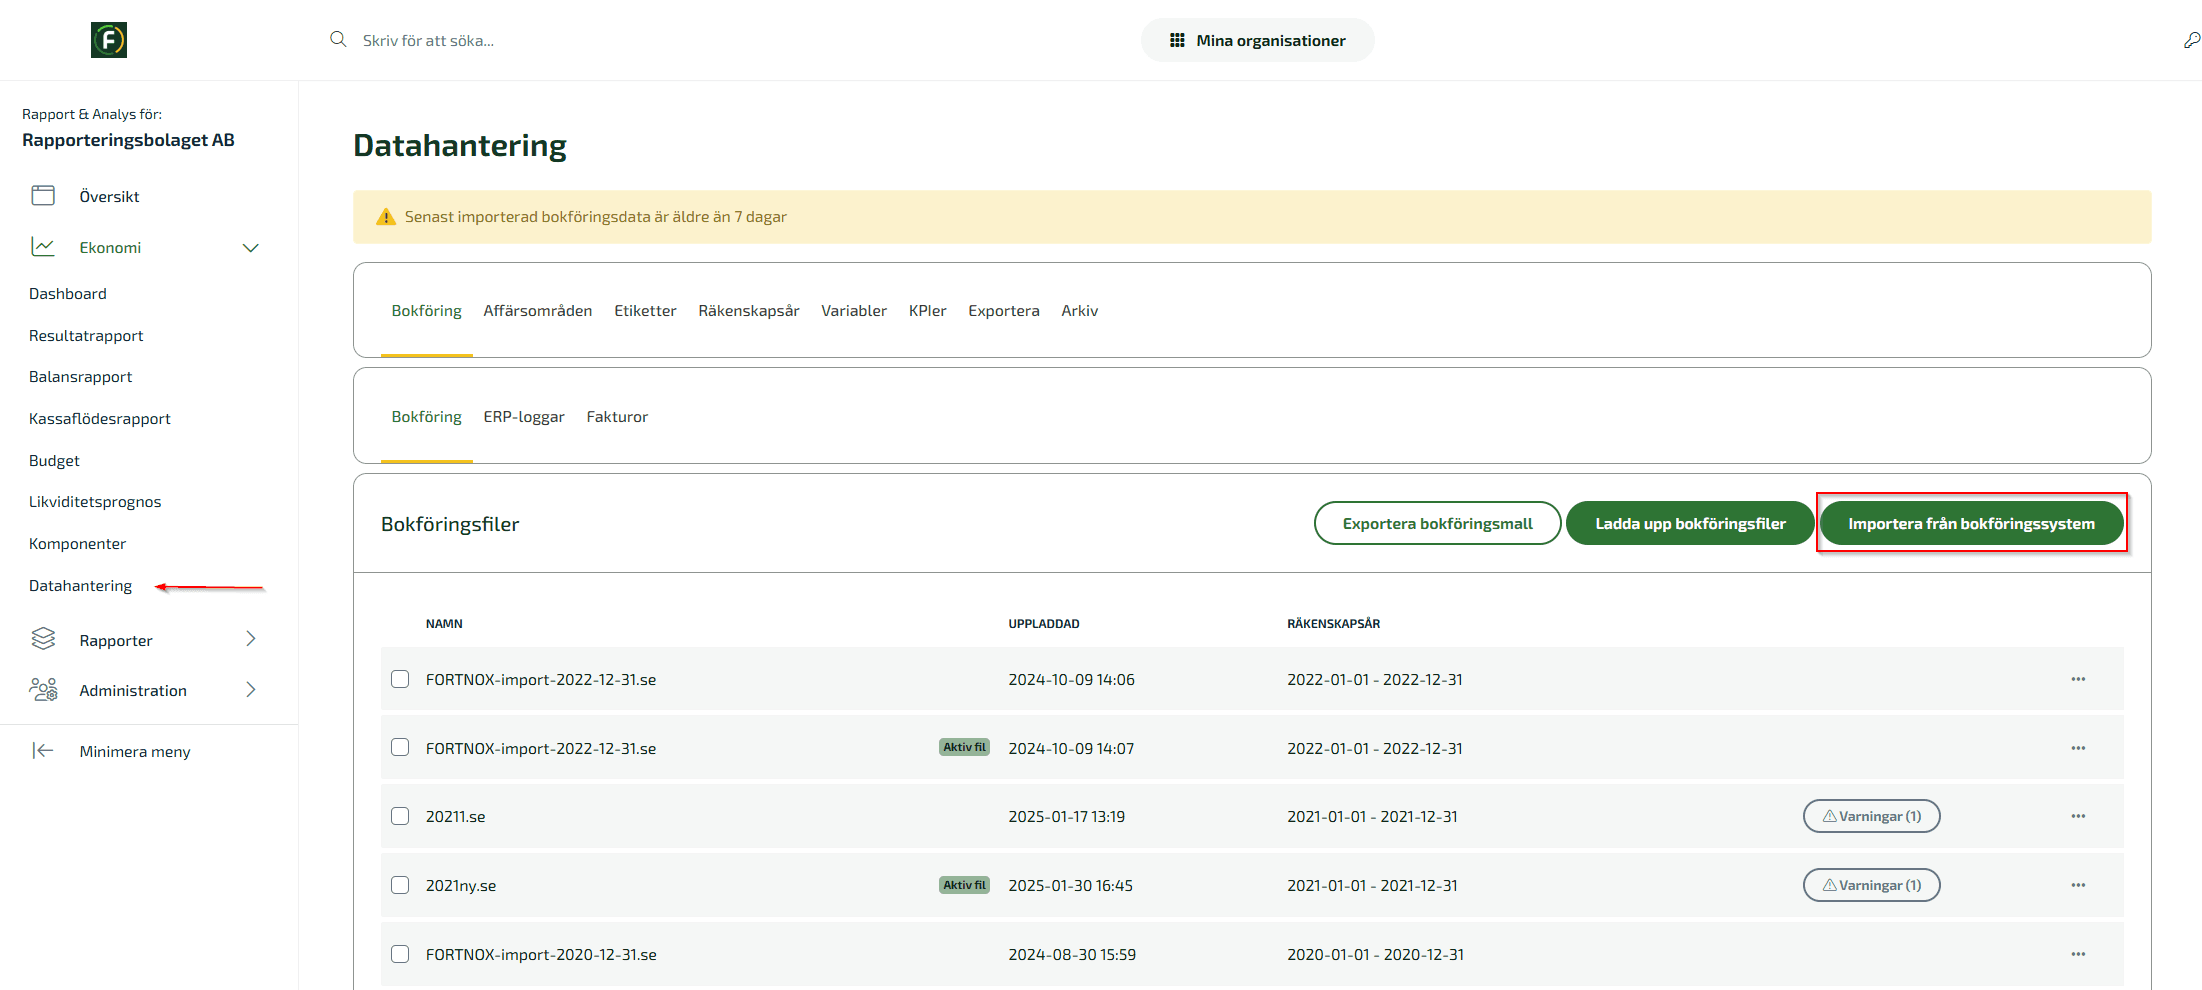Click Översikt menu item
2202x990 pixels.
[x=110, y=197]
